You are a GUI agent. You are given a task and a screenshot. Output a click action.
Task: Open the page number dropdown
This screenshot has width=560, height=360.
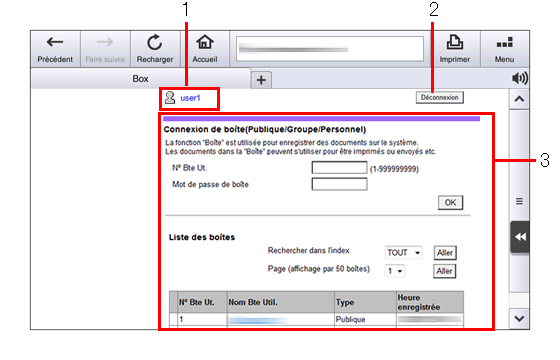point(394,271)
